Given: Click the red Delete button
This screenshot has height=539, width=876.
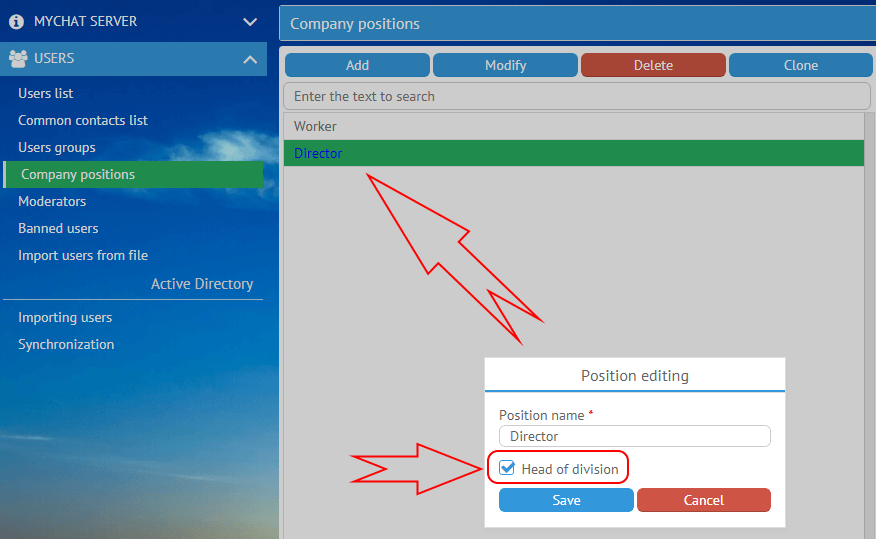Looking at the screenshot, I should coord(653,65).
